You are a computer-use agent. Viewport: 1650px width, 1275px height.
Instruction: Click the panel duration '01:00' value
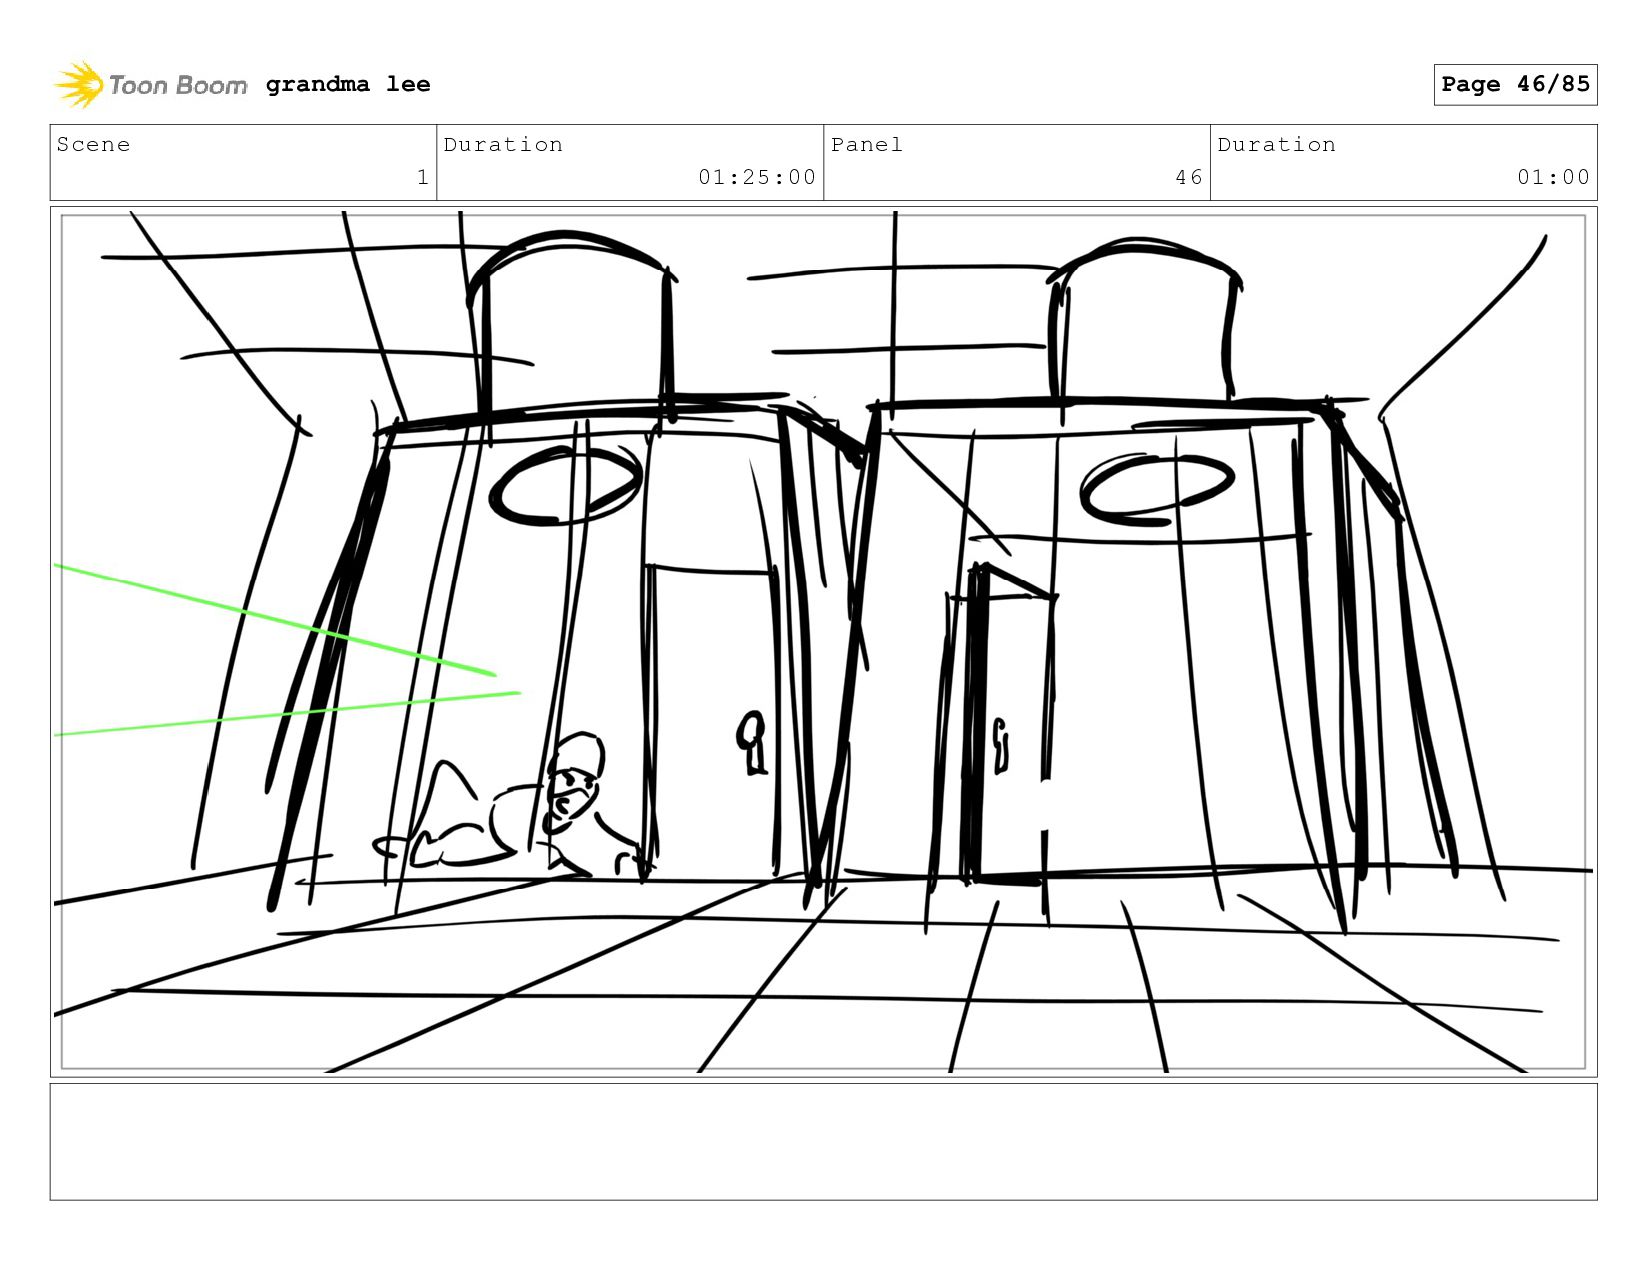click(1553, 177)
